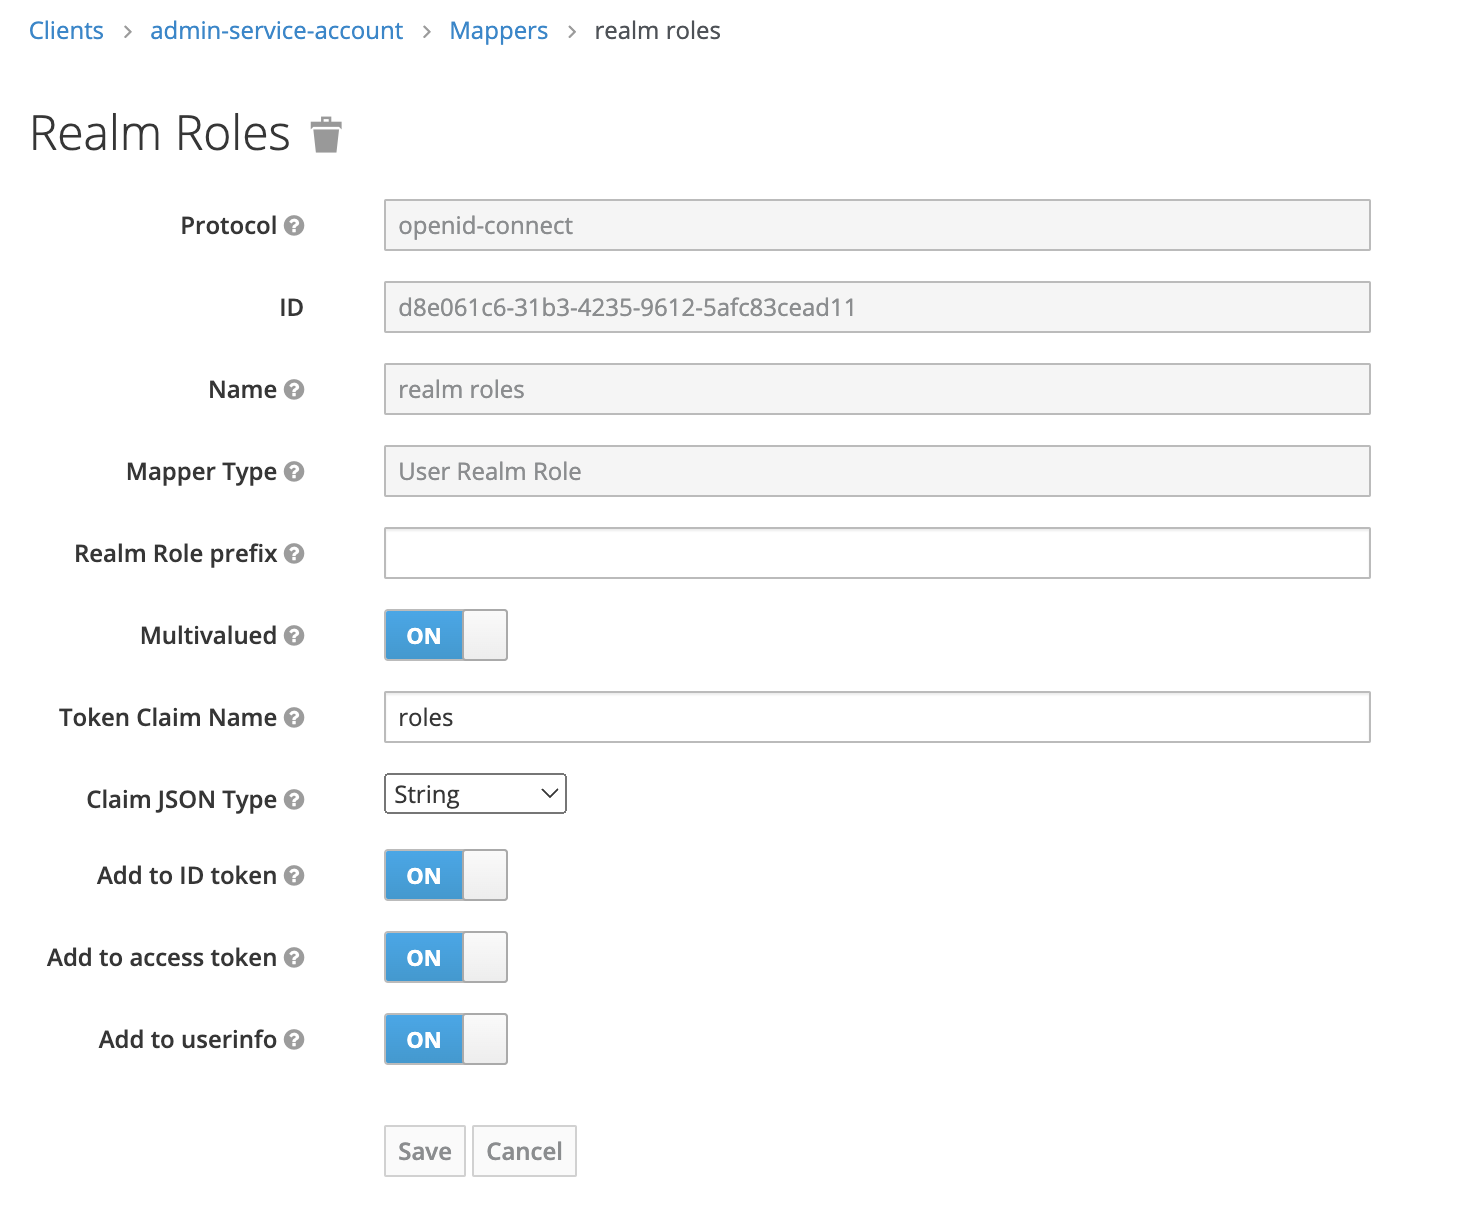Click the Cancel button

click(524, 1151)
